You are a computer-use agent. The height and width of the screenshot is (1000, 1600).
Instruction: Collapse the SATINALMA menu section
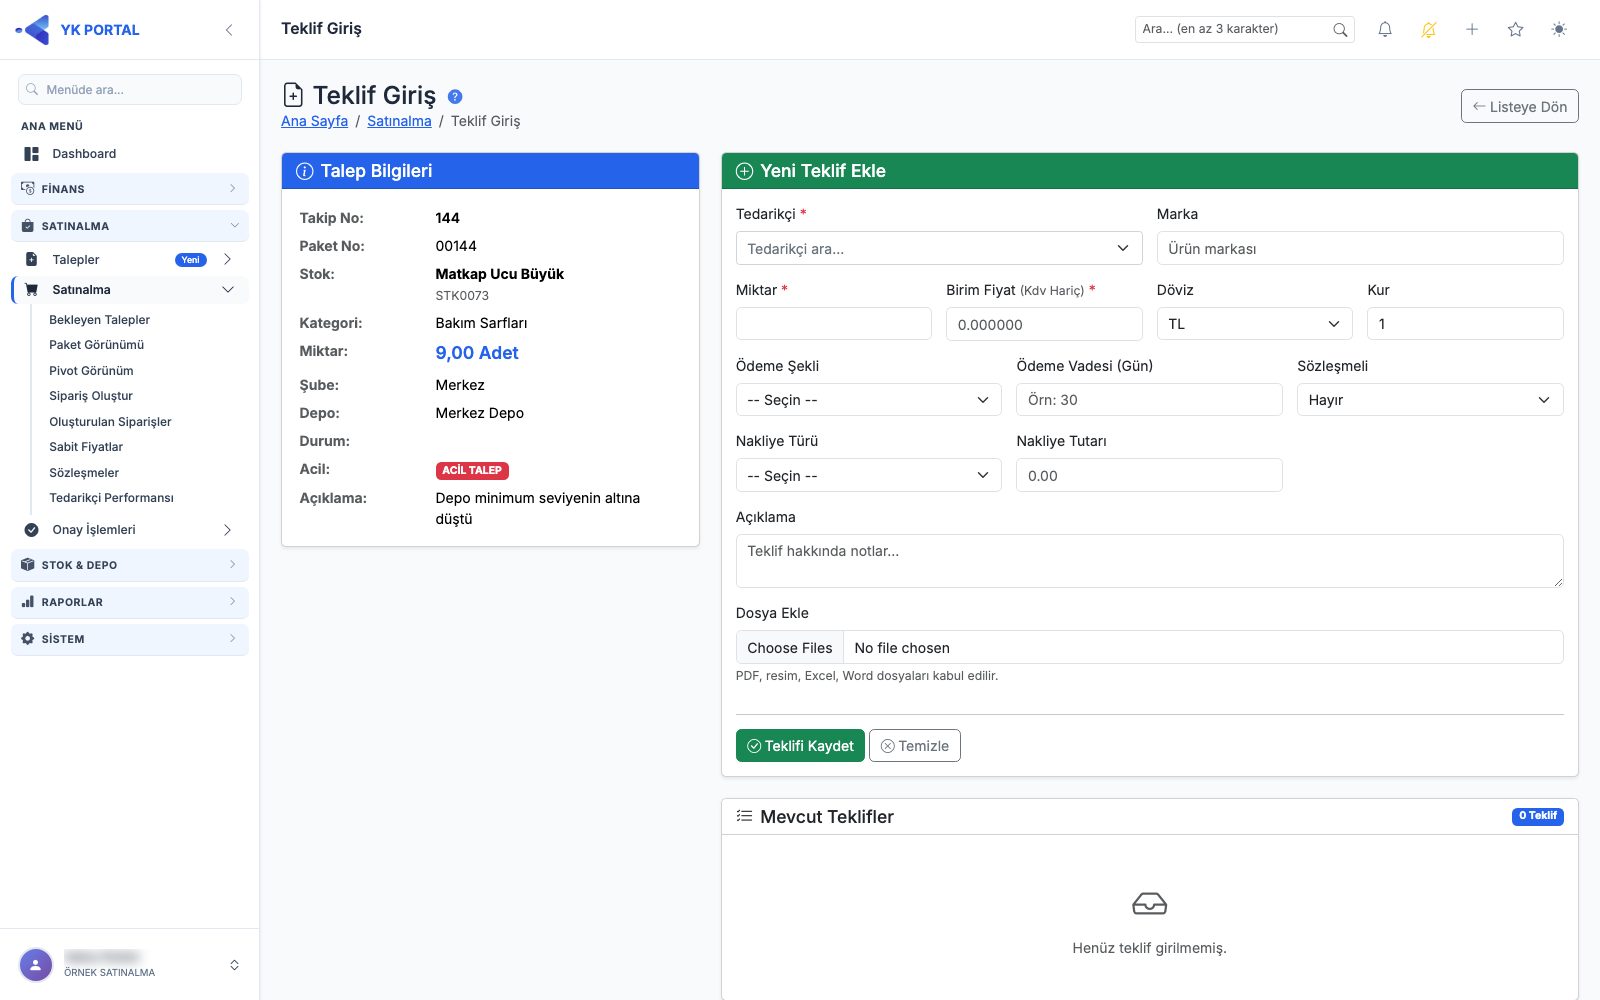(130, 226)
